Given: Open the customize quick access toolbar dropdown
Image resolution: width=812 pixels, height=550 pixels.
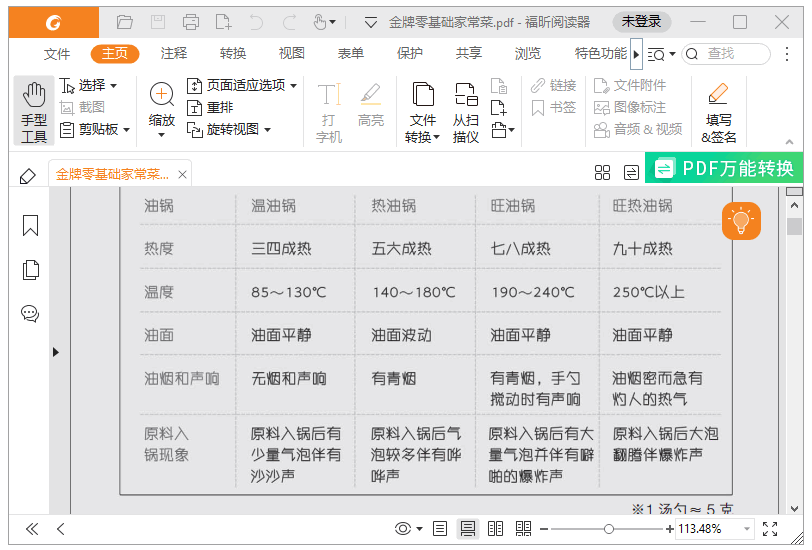Looking at the screenshot, I should (371, 22).
